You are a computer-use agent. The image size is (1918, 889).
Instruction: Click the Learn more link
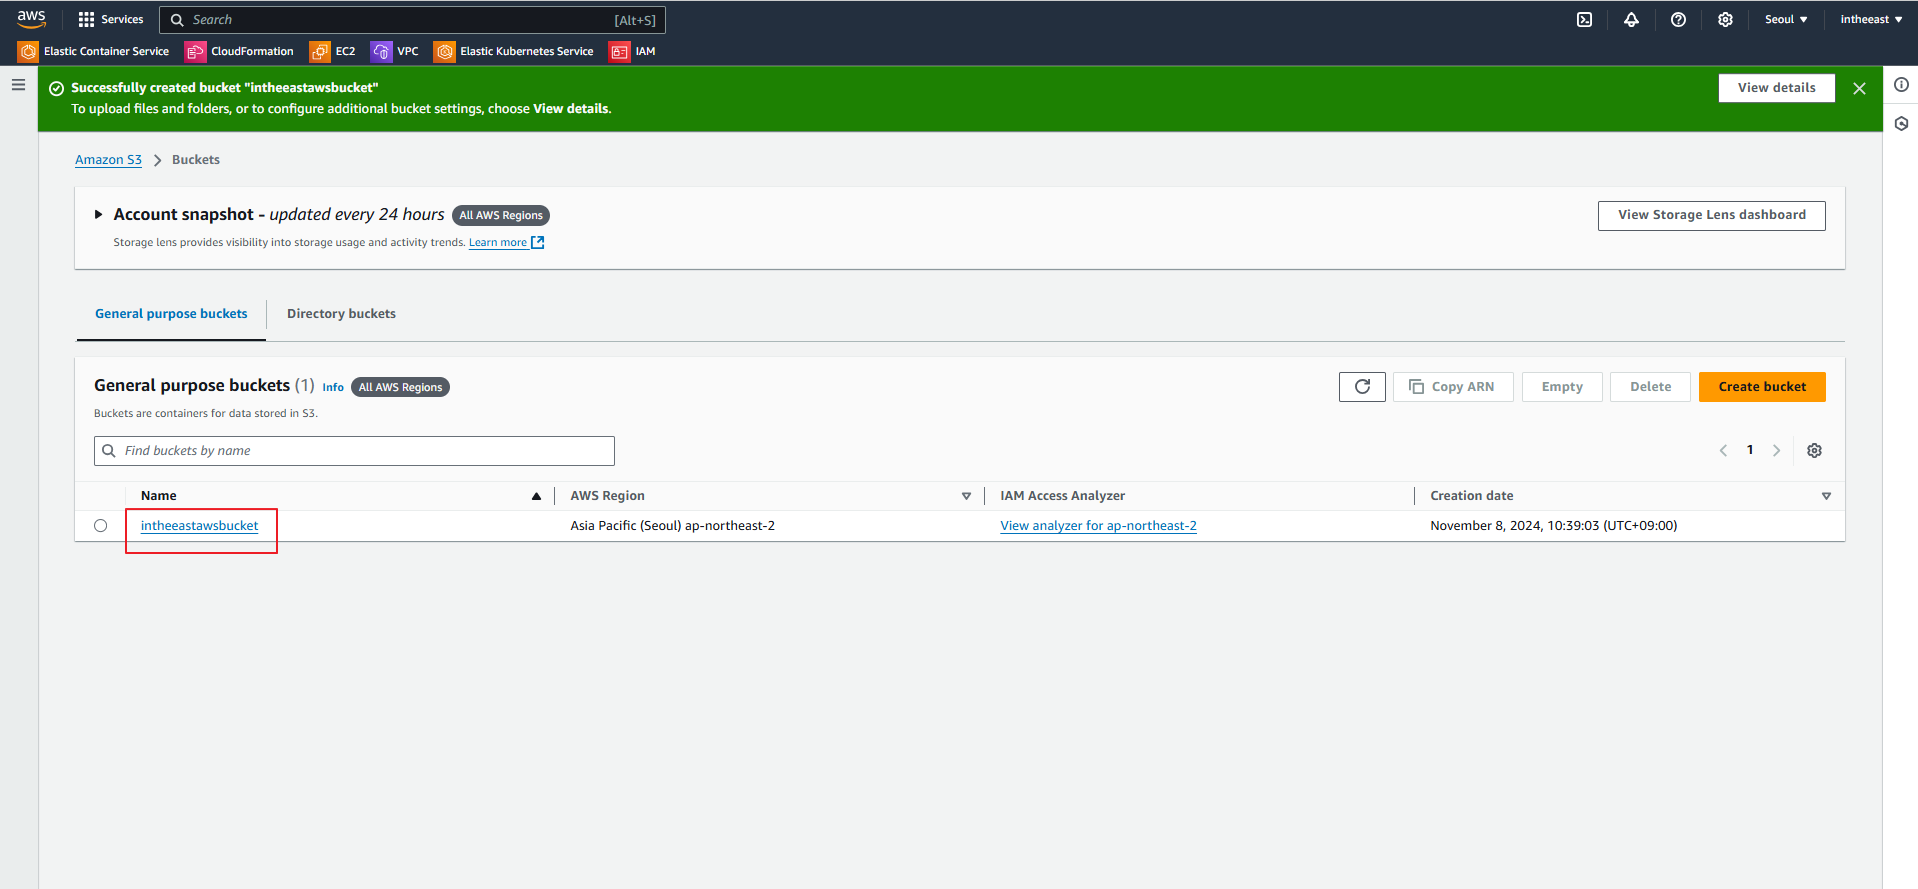498,242
